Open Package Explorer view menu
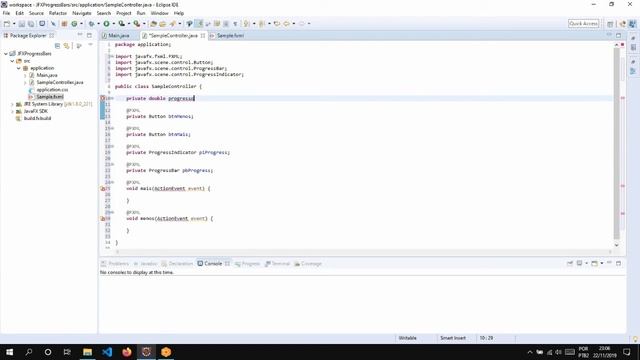The height and width of the screenshot is (360, 640). point(90,44)
